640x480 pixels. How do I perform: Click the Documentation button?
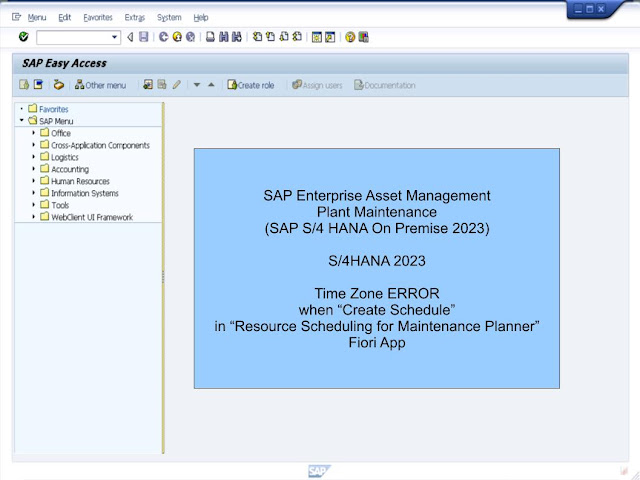coord(385,85)
